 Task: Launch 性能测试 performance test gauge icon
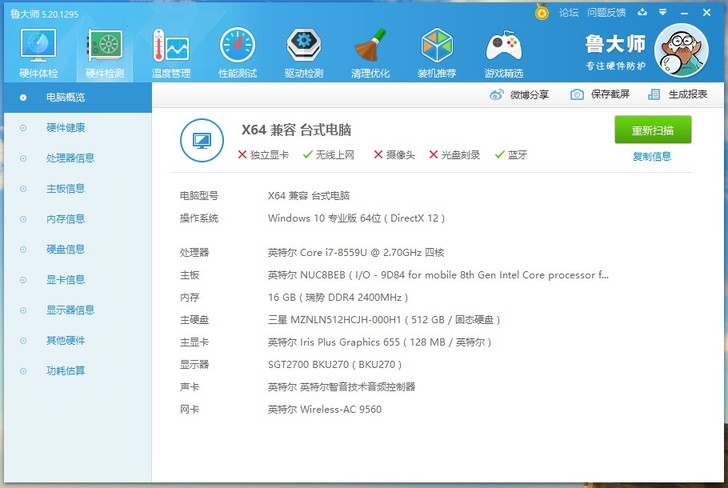click(237, 45)
